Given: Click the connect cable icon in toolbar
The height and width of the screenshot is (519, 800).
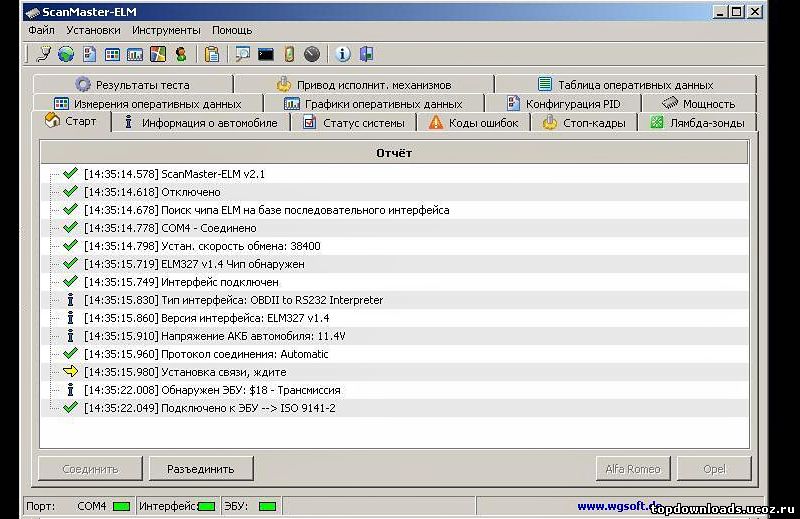Looking at the screenshot, I should click(43, 54).
